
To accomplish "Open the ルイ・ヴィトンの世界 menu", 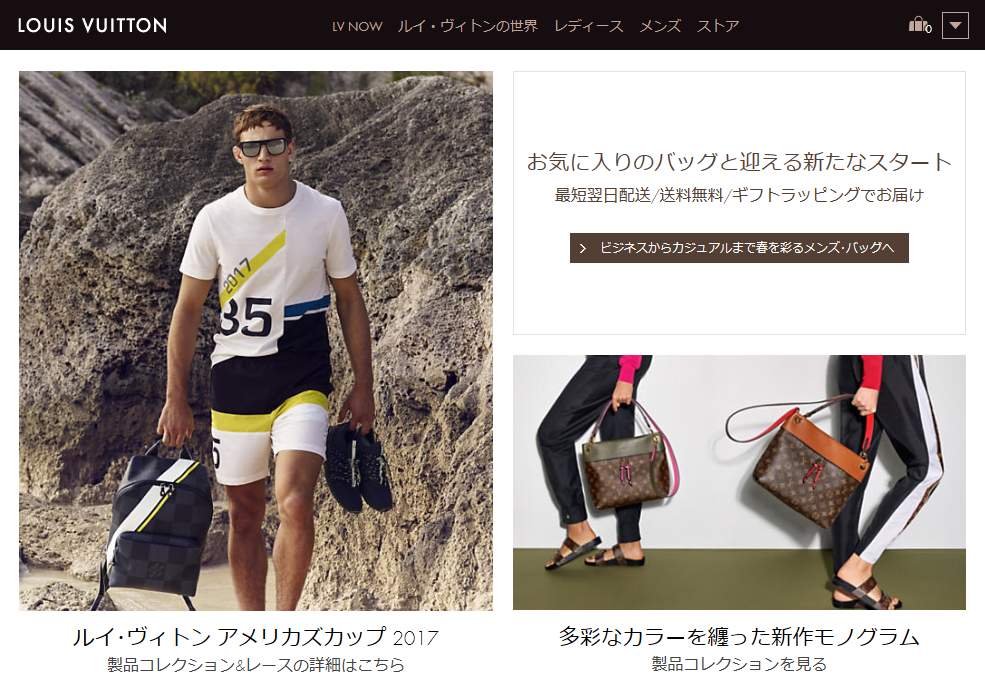I will point(467,26).
